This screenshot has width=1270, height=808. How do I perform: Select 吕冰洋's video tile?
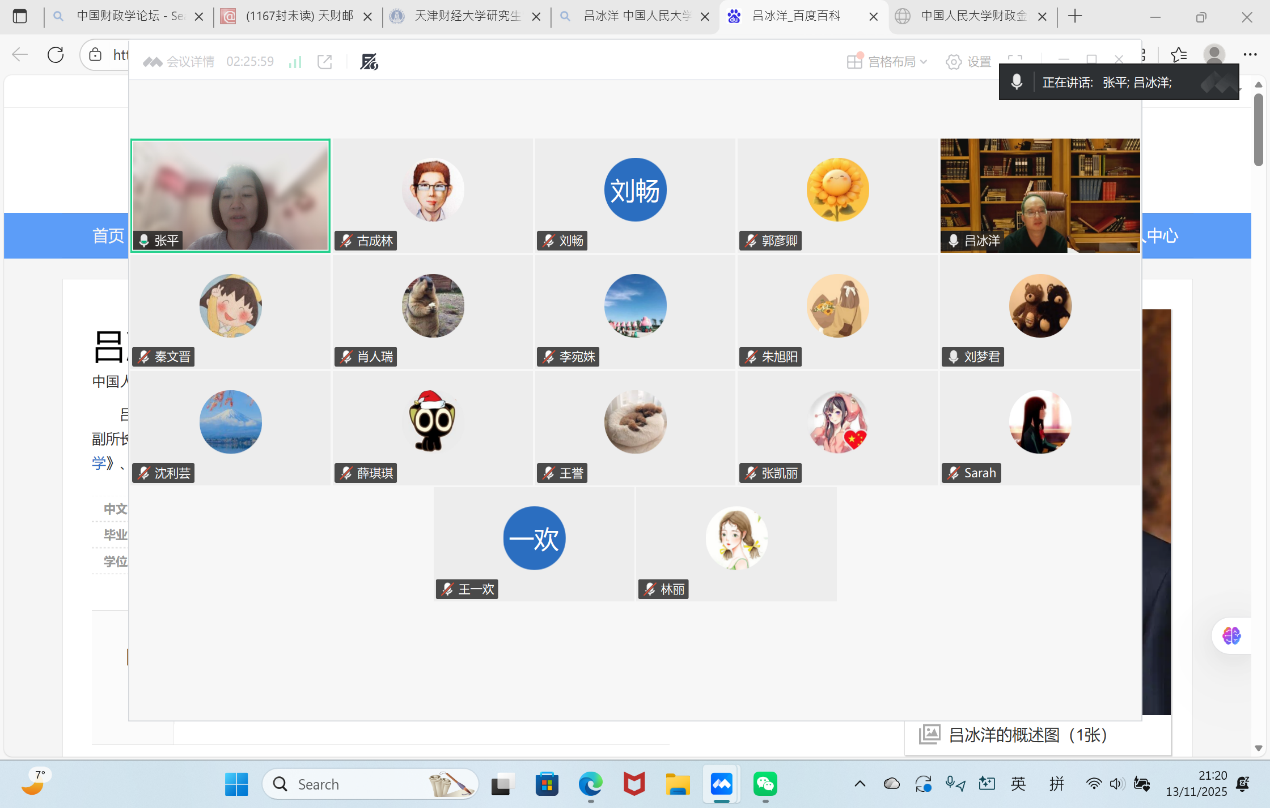(1040, 195)
